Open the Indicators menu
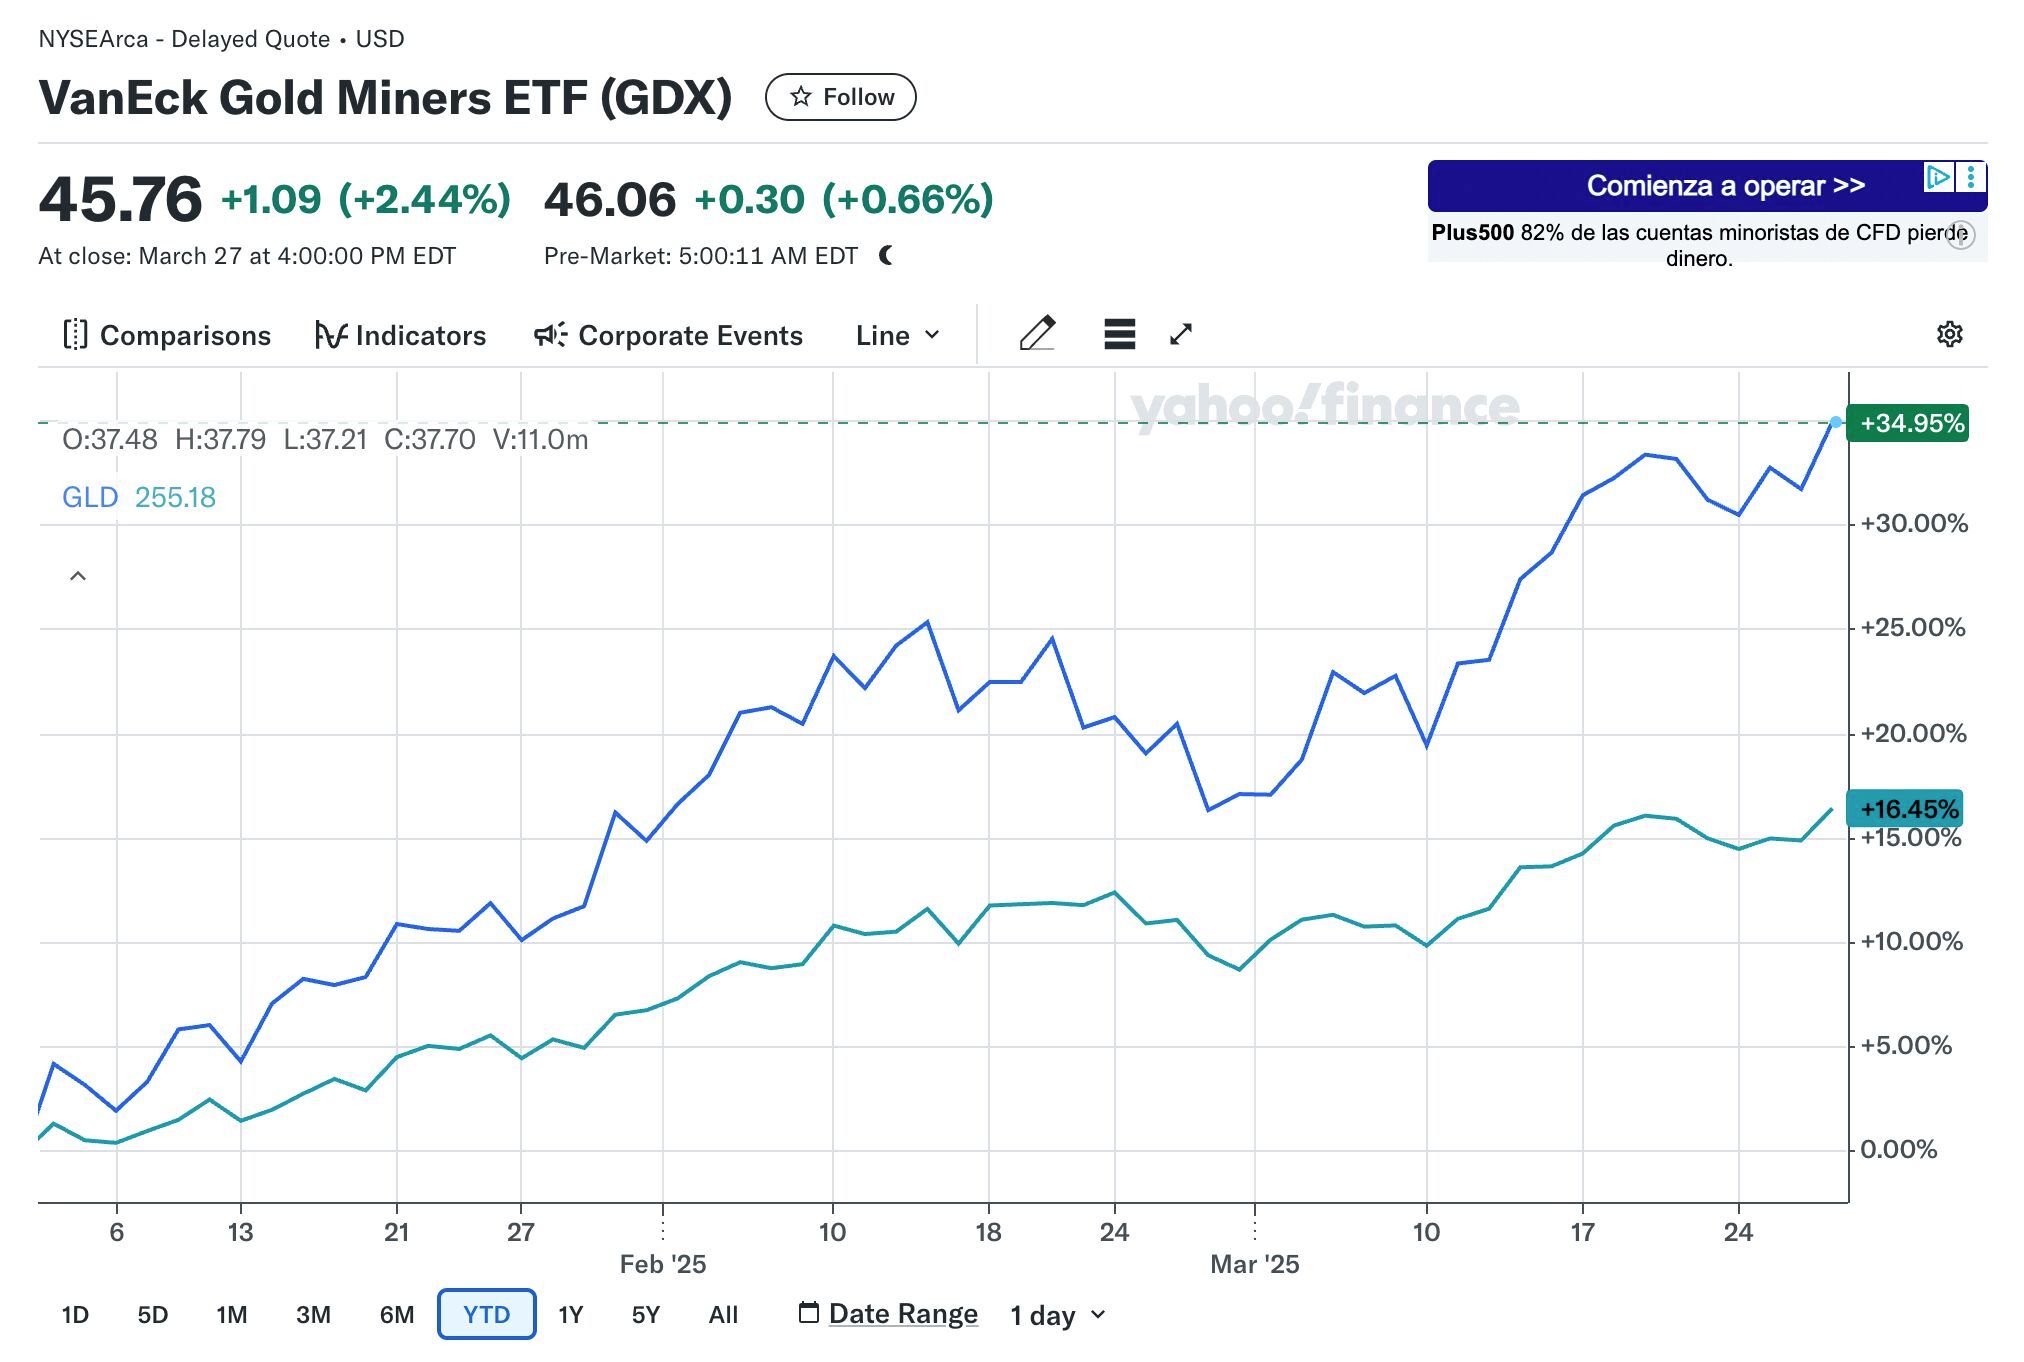This screenshot has height=1362, width=2024. click(400, 335)
